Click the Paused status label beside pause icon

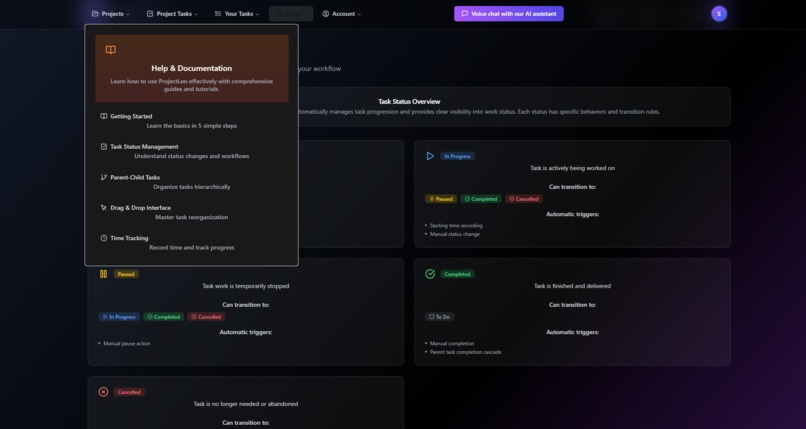(x=126, y=274)
